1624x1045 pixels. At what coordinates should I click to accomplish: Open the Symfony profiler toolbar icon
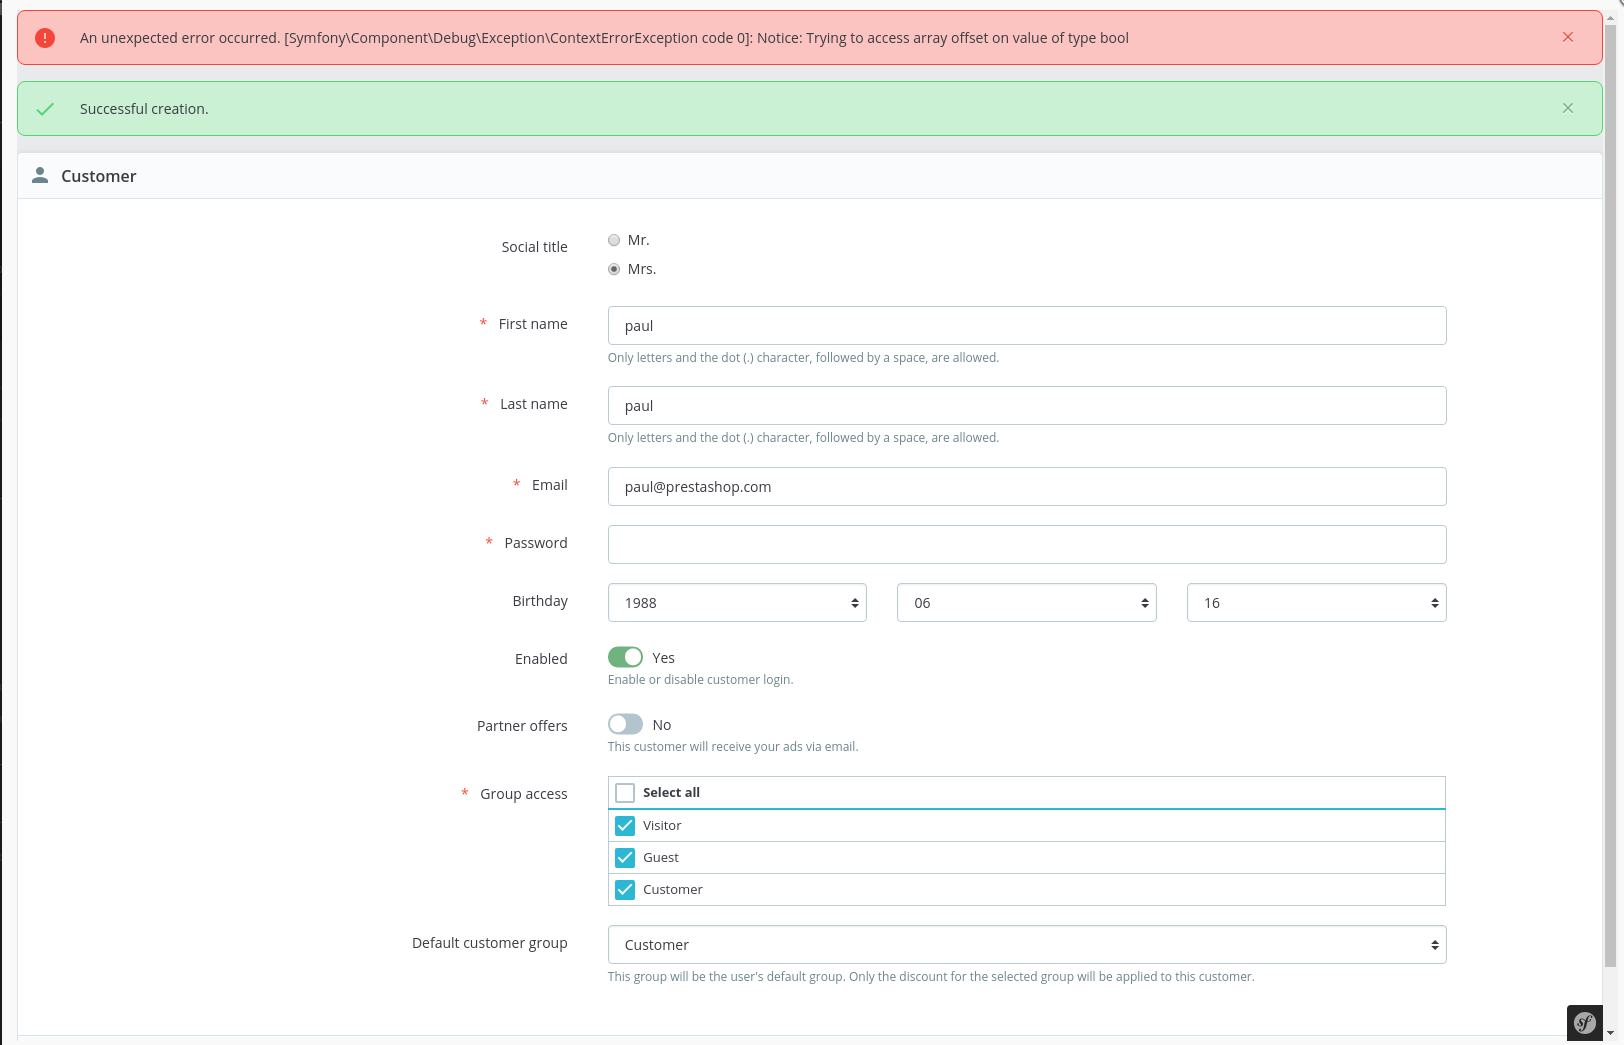1585,1022
